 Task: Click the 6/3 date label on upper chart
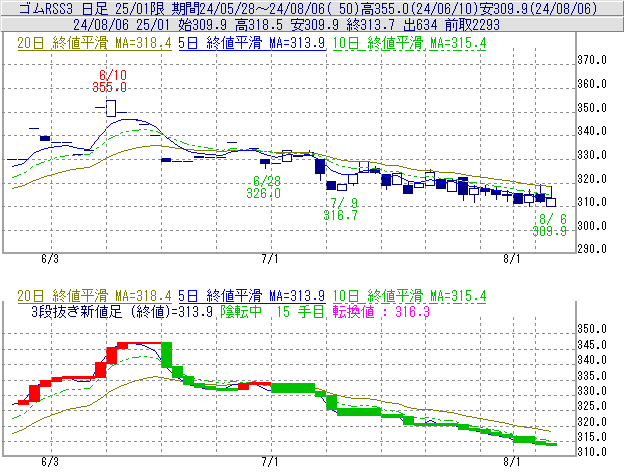(x=50, y=259)
